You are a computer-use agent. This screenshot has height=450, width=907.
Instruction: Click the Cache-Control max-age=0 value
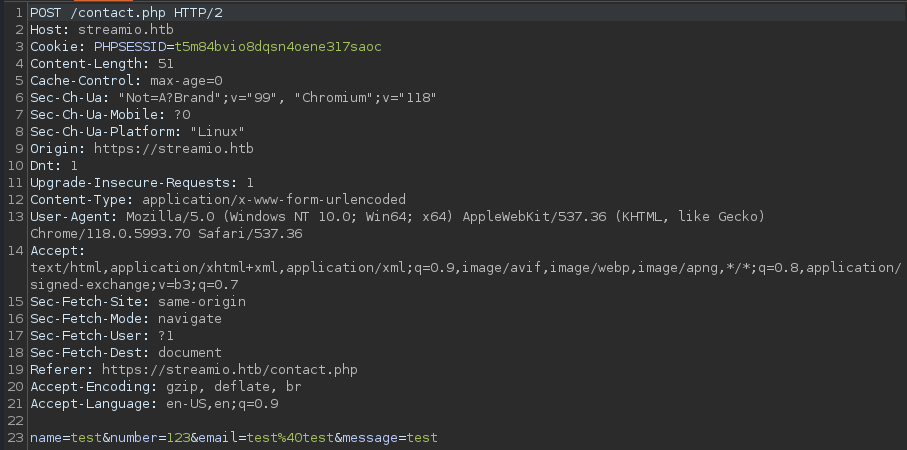click(x=186, y=80)
